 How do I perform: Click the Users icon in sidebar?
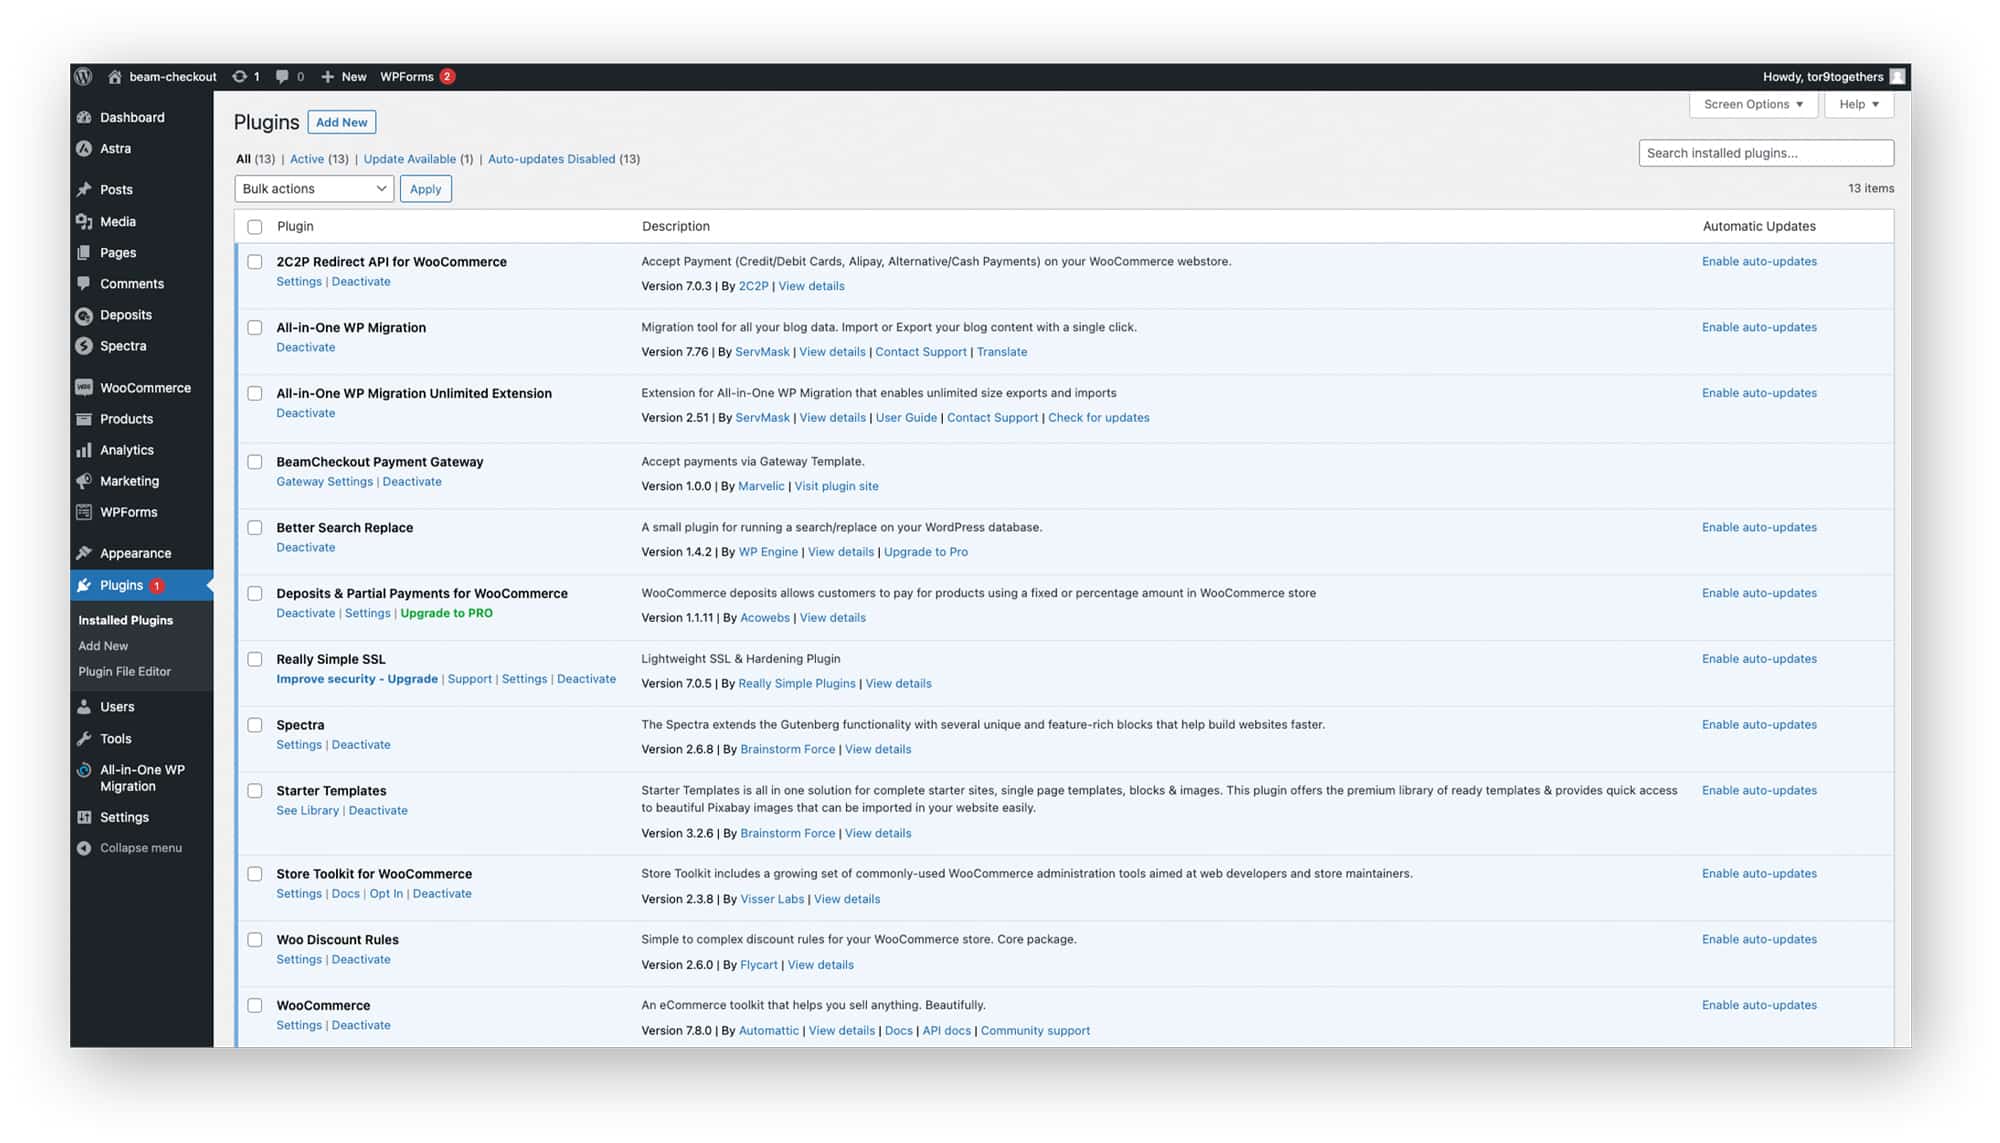click(84, 706)
